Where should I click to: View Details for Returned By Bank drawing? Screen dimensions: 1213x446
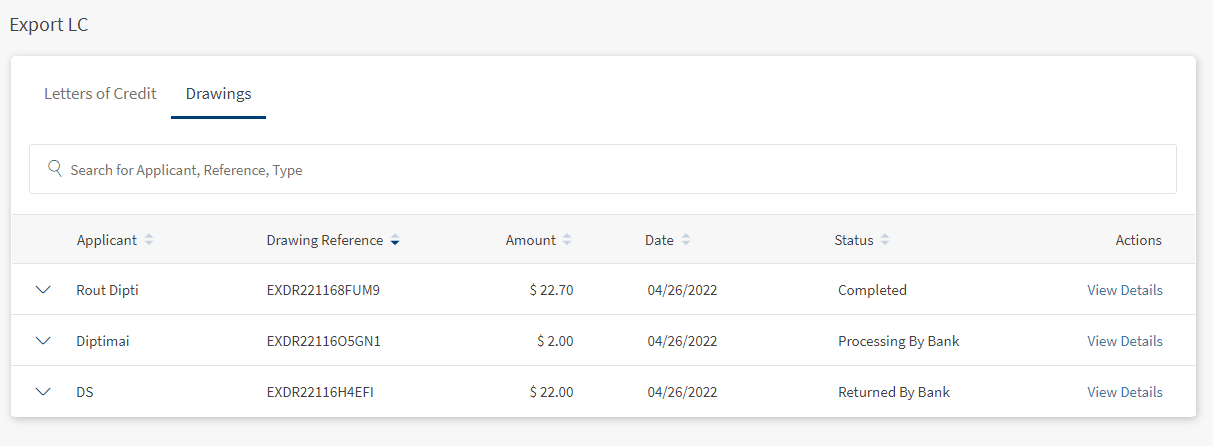[1125, 392]
